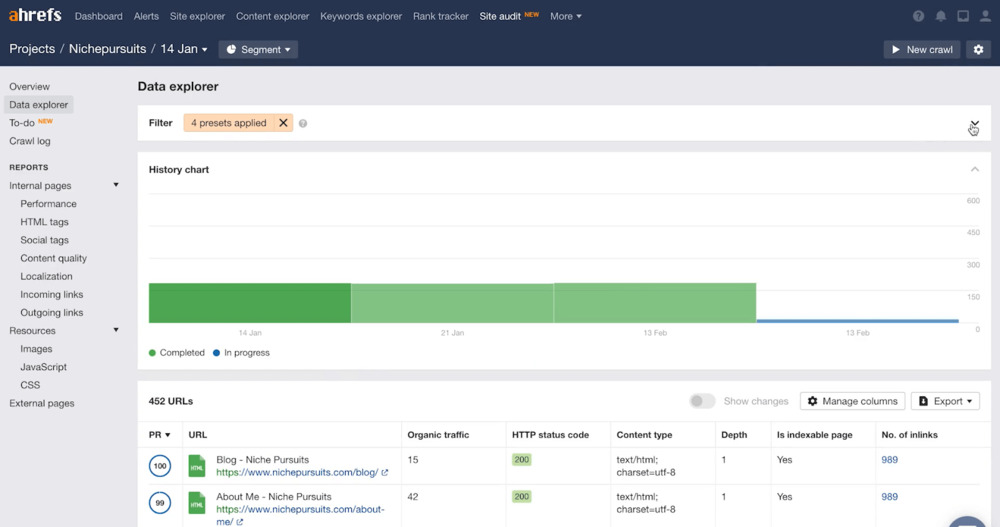This screenshot has width=1000, height=527.
Task: Expand the Filter panel chevron
Action: 974,124
